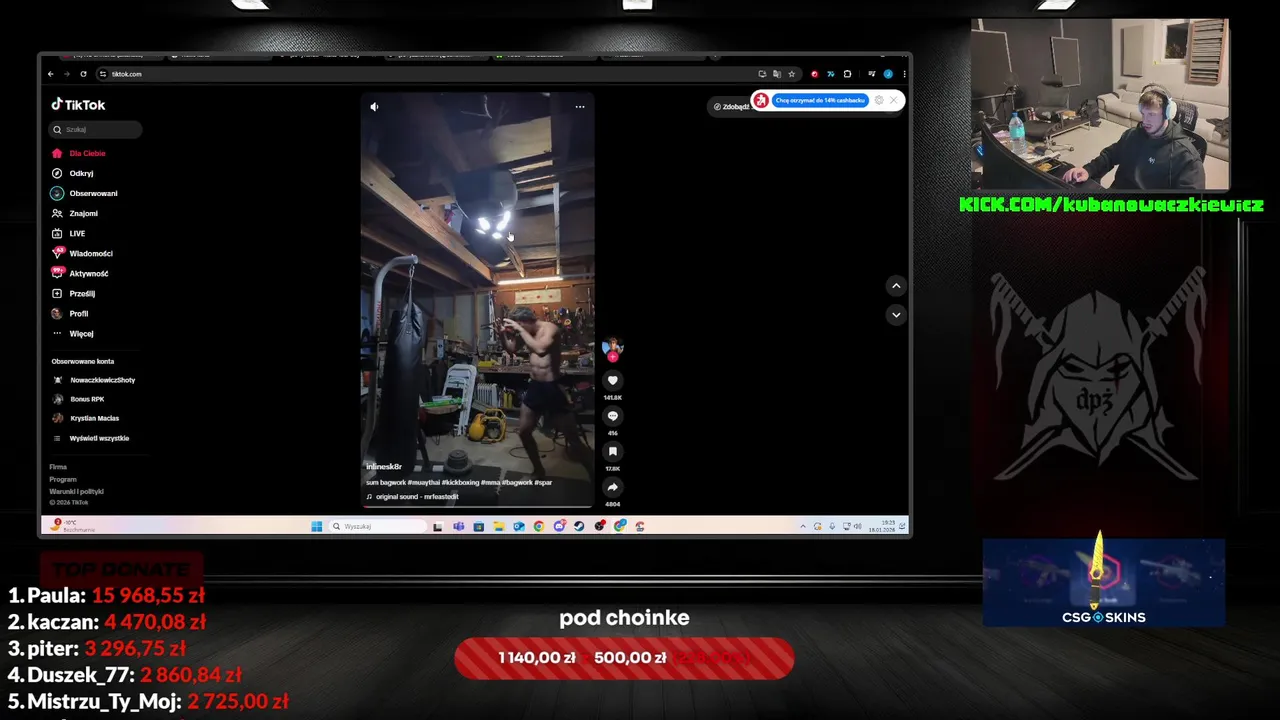Image resolution: width=1280 pixels, height=720 pixels.
Task: Click the TikTok logo
Action: click(x=78, y=105)
